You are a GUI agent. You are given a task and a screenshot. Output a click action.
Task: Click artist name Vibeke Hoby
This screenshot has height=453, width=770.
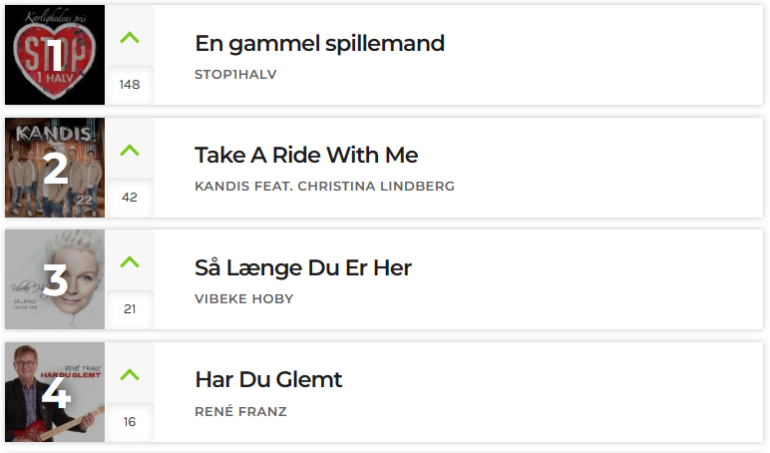(244, 299)
